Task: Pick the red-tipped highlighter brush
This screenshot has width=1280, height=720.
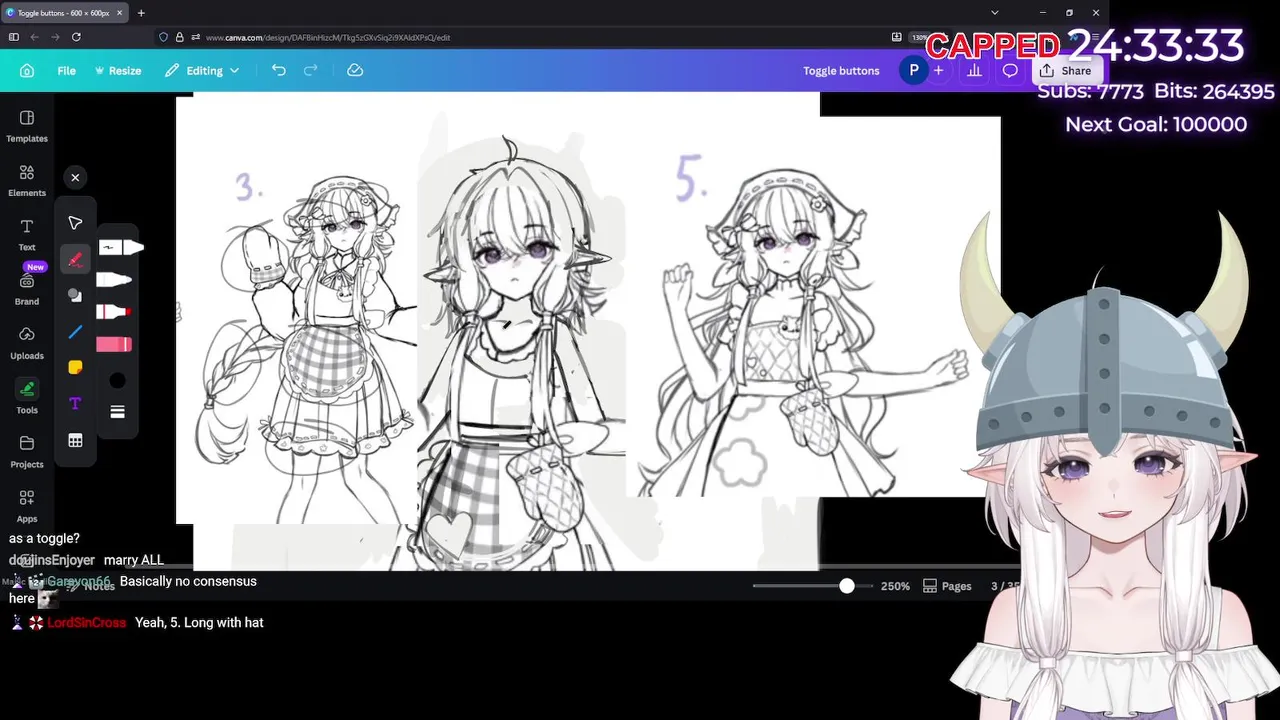Action: pyautogui.click(x=114, y=312)
